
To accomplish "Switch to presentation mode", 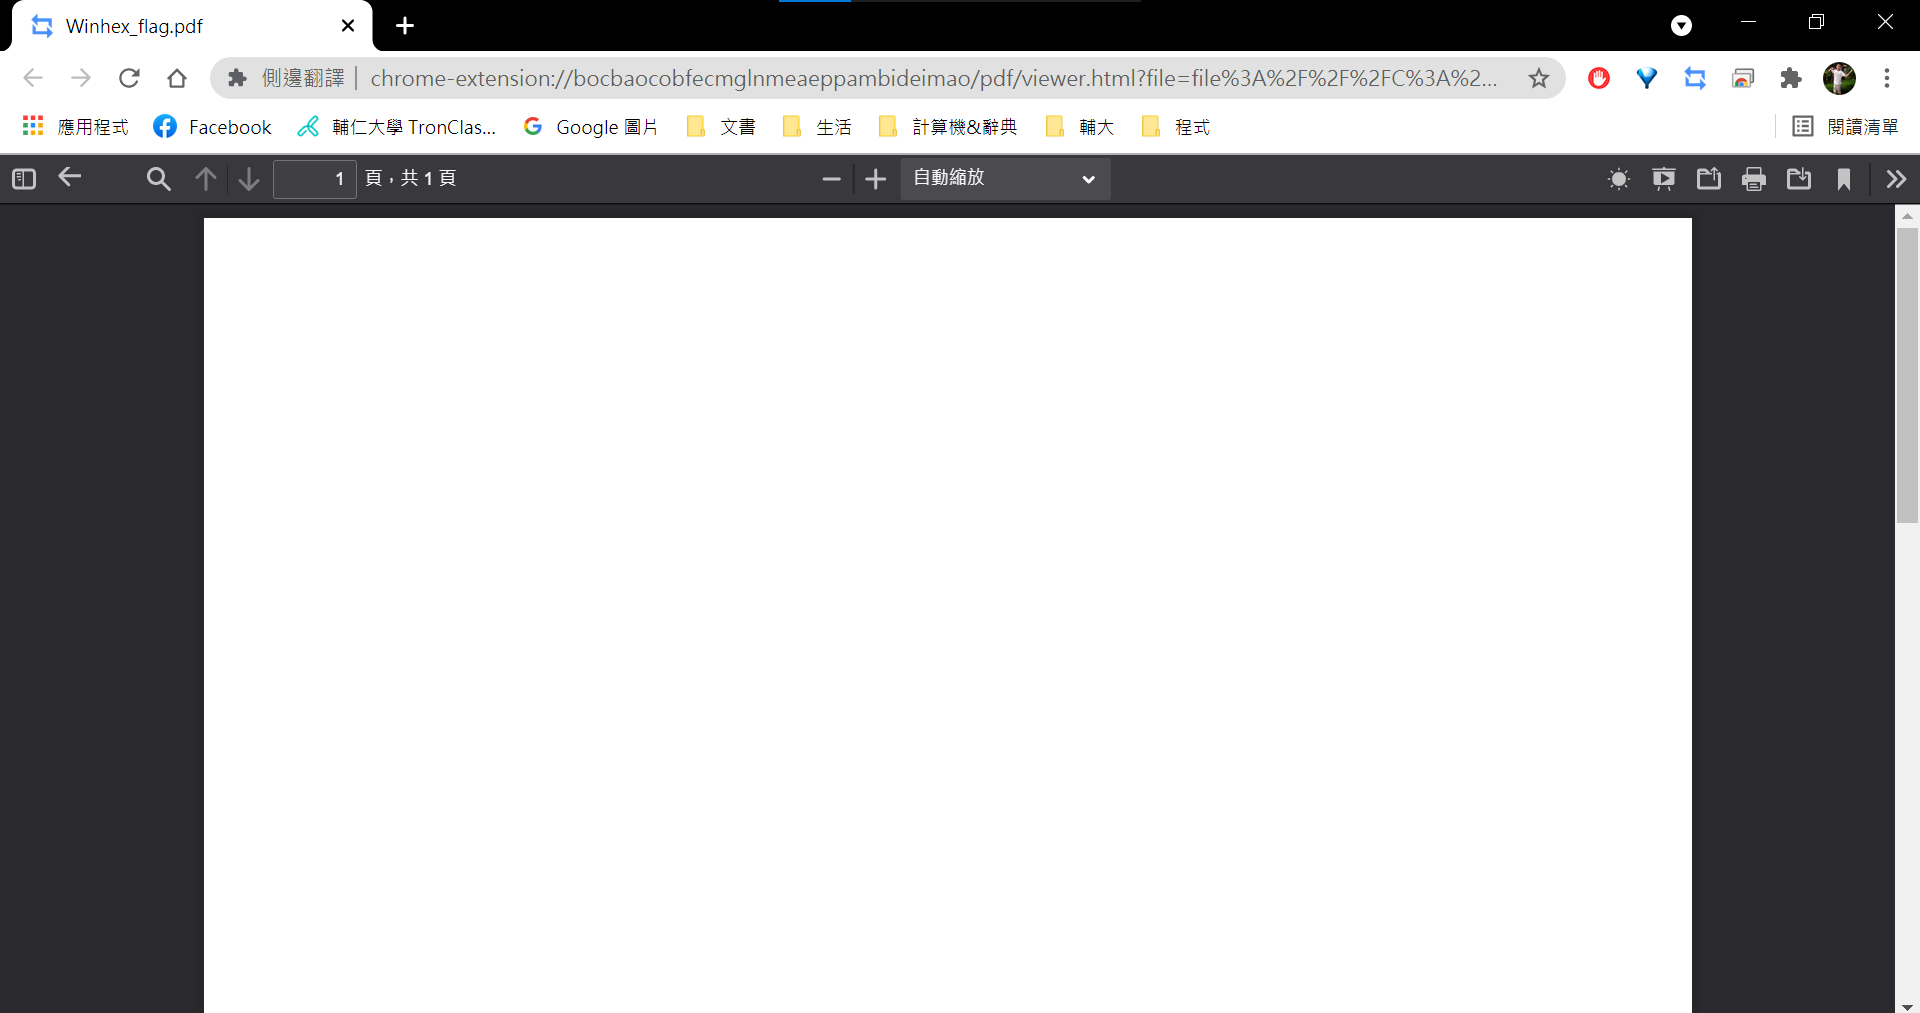I will click(1664, 179).
